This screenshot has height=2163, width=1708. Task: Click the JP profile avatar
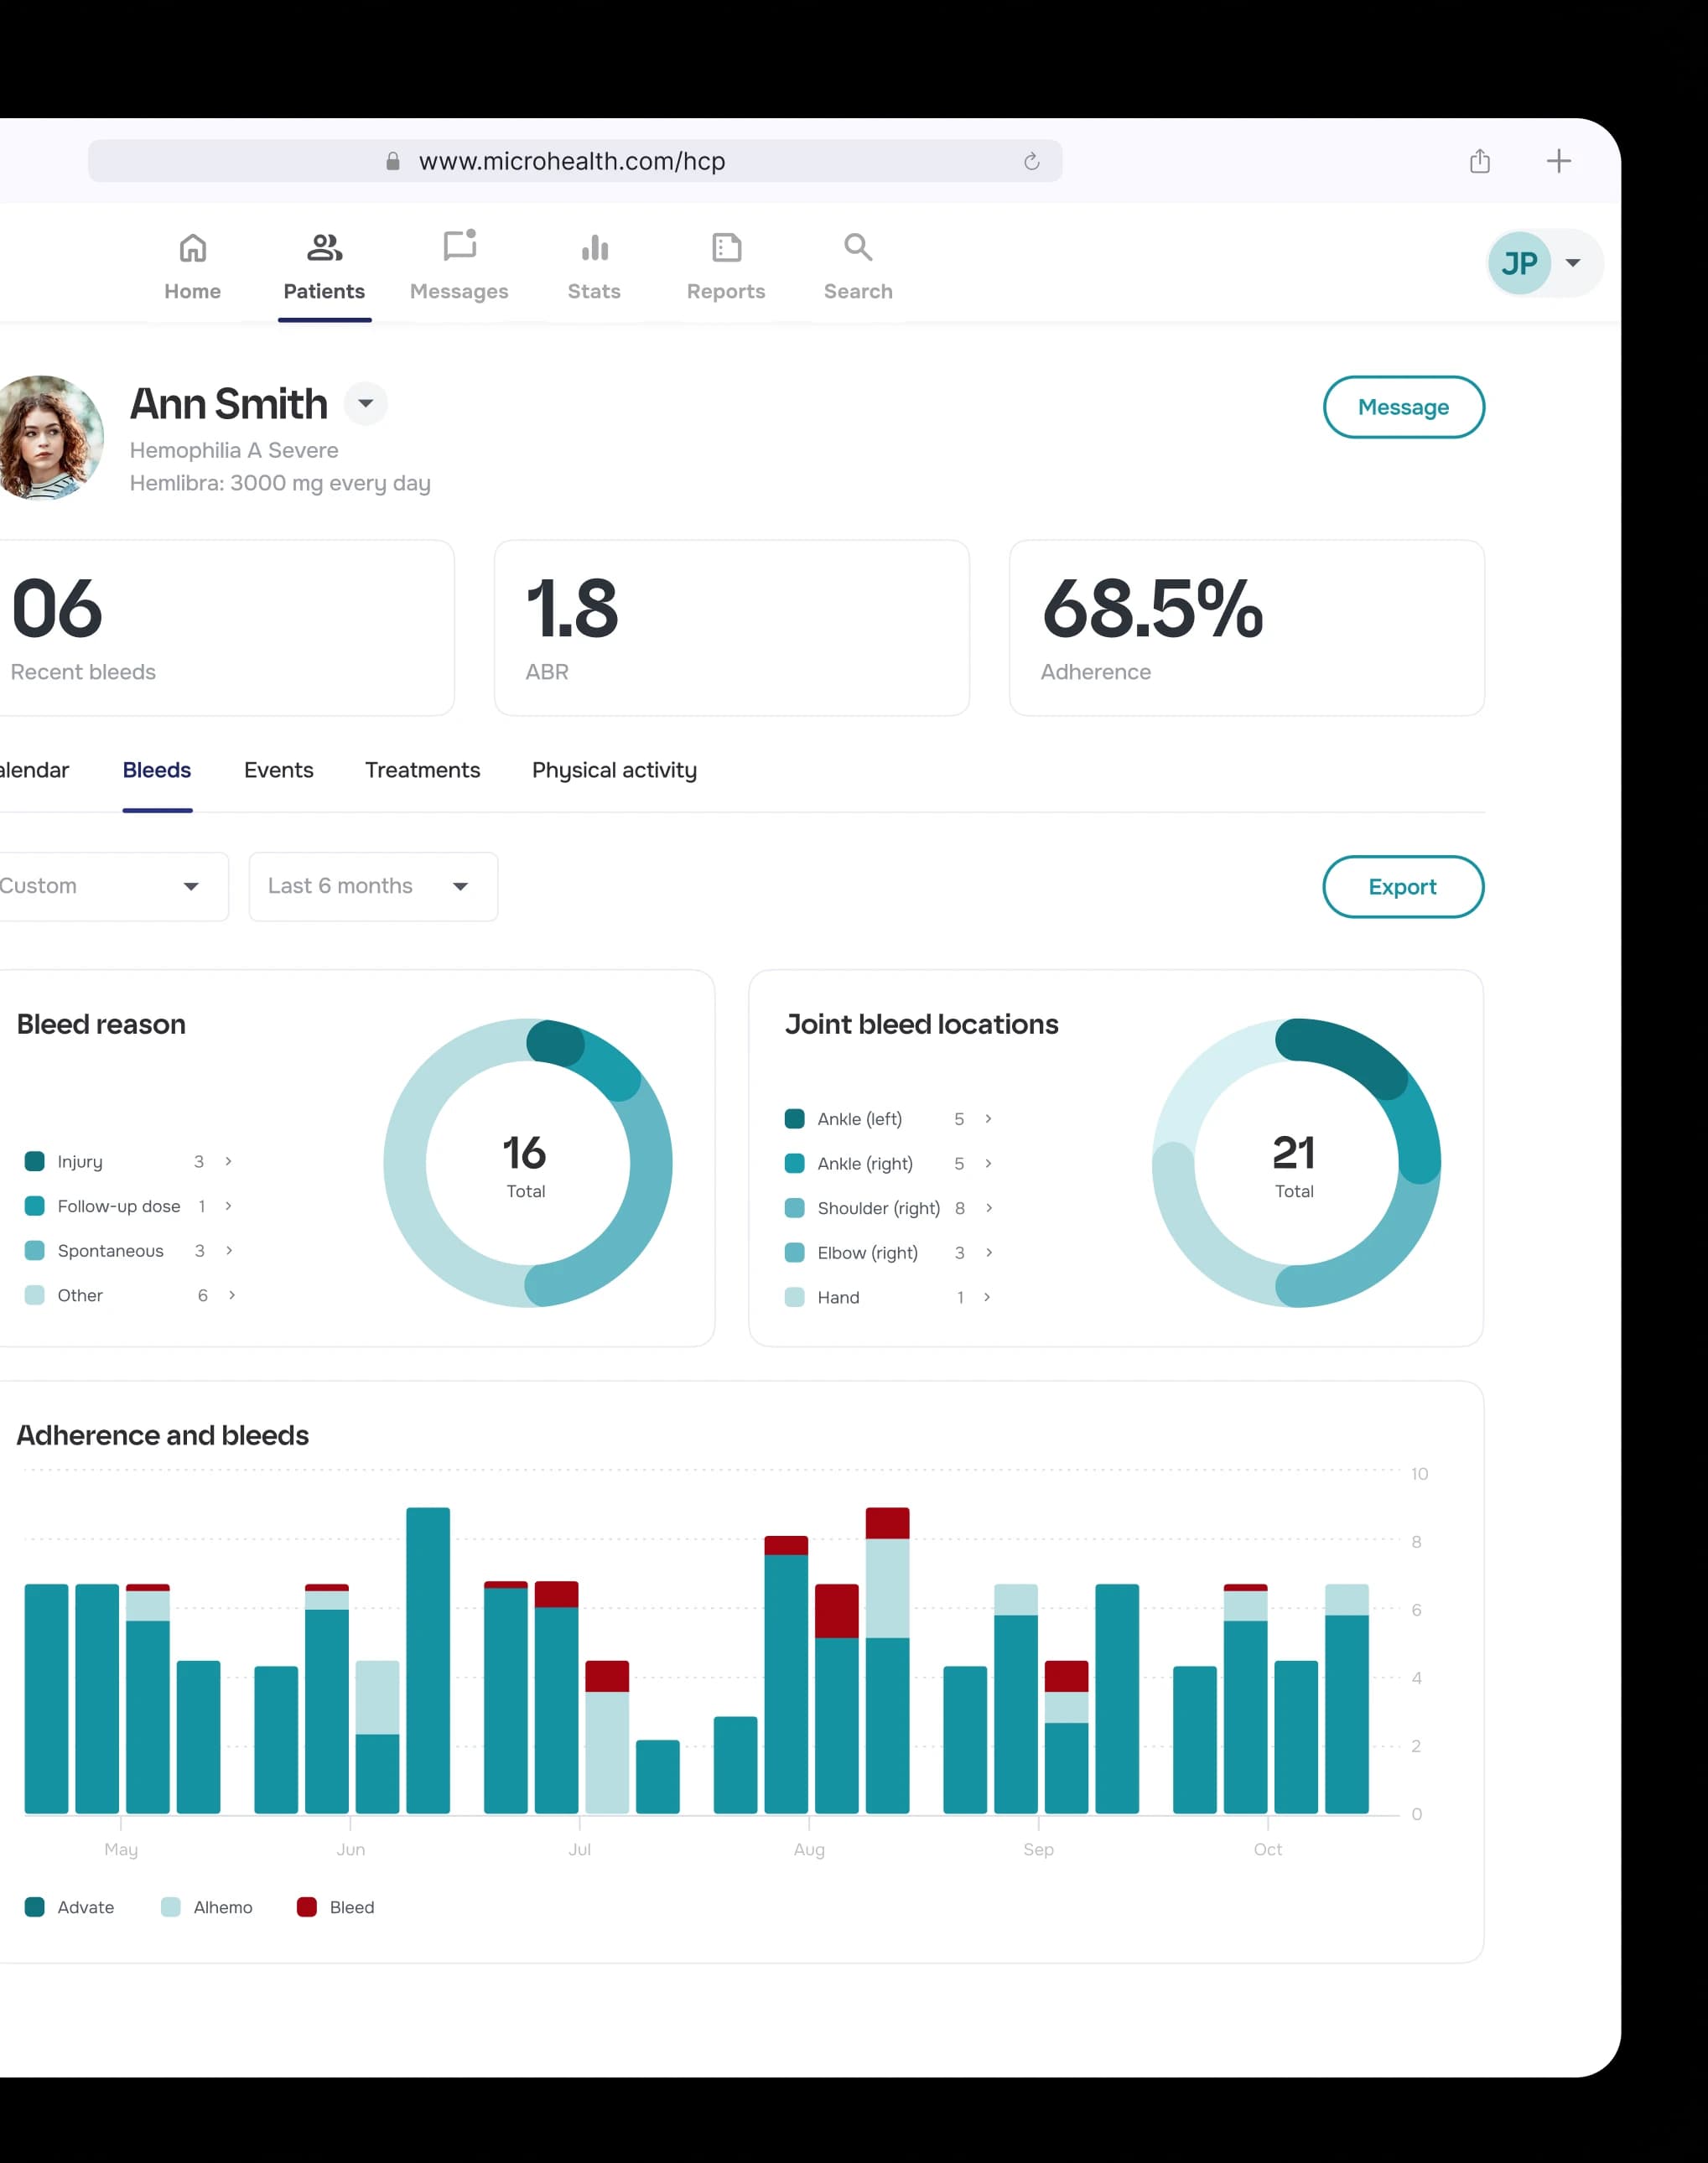pyautogui.click(x=1520, y=262)
